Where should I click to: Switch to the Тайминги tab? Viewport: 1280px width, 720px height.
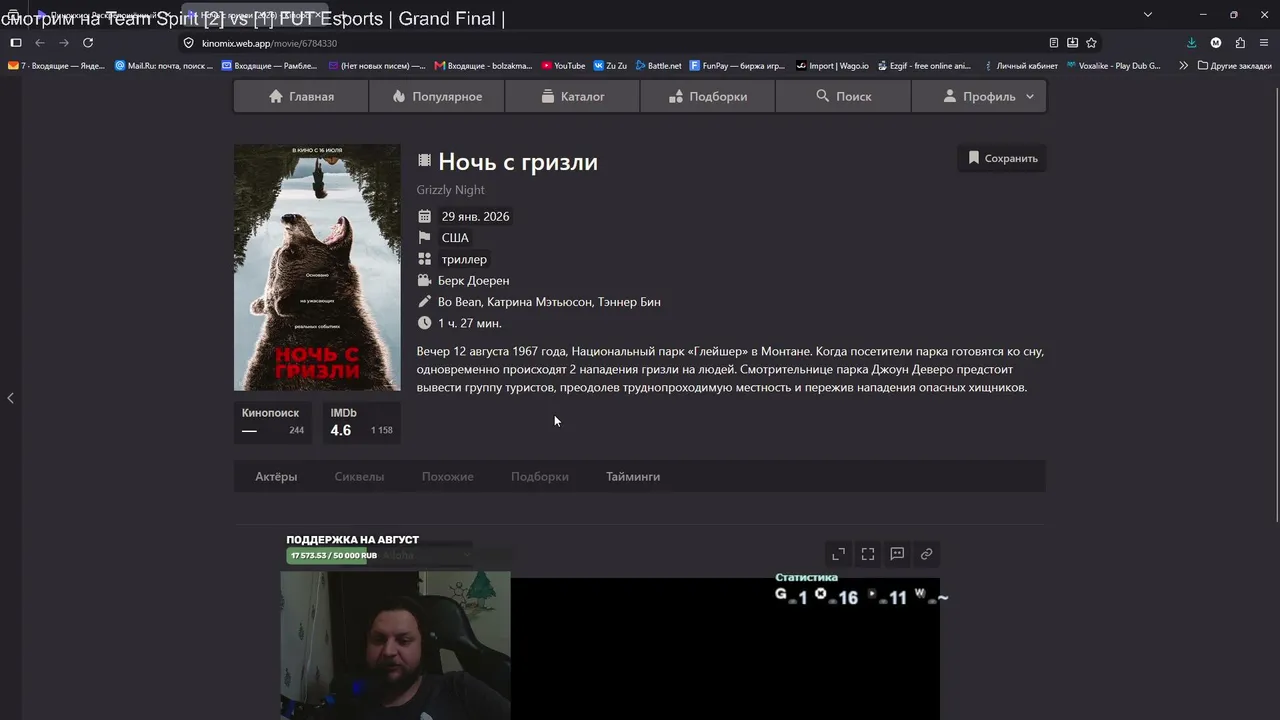tap(633, 477)
